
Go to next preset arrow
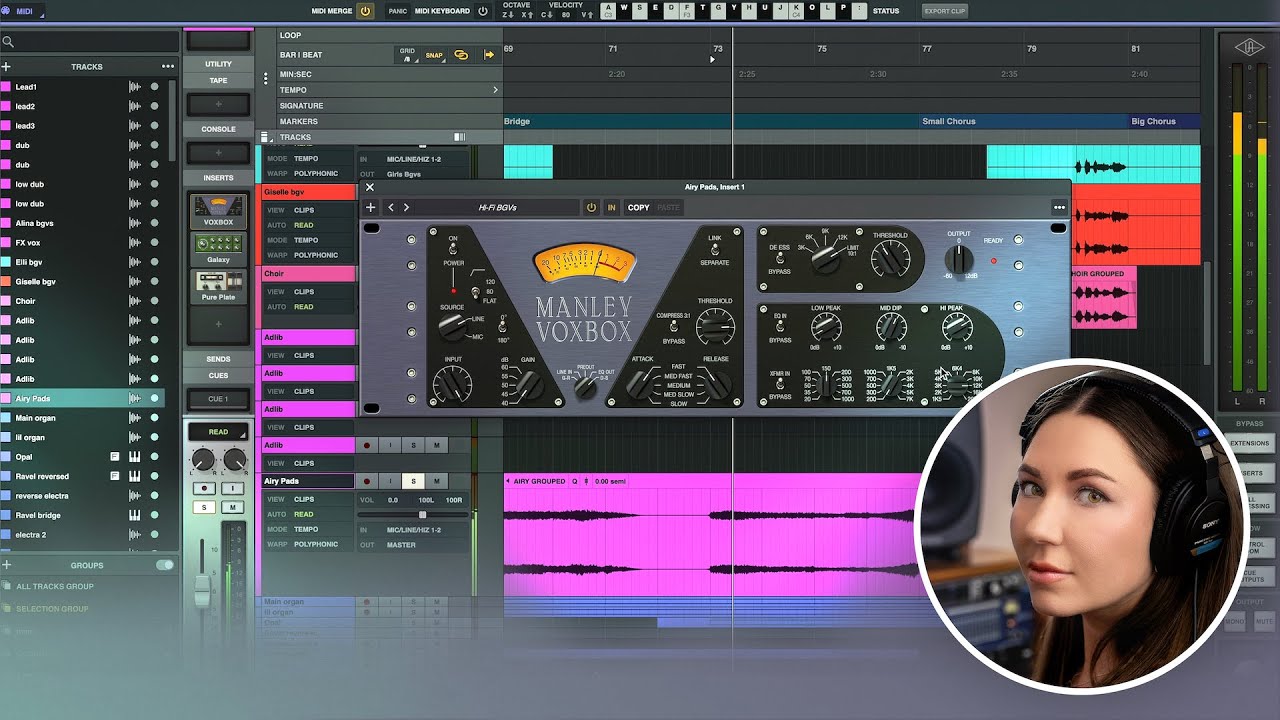pos(406,207)
